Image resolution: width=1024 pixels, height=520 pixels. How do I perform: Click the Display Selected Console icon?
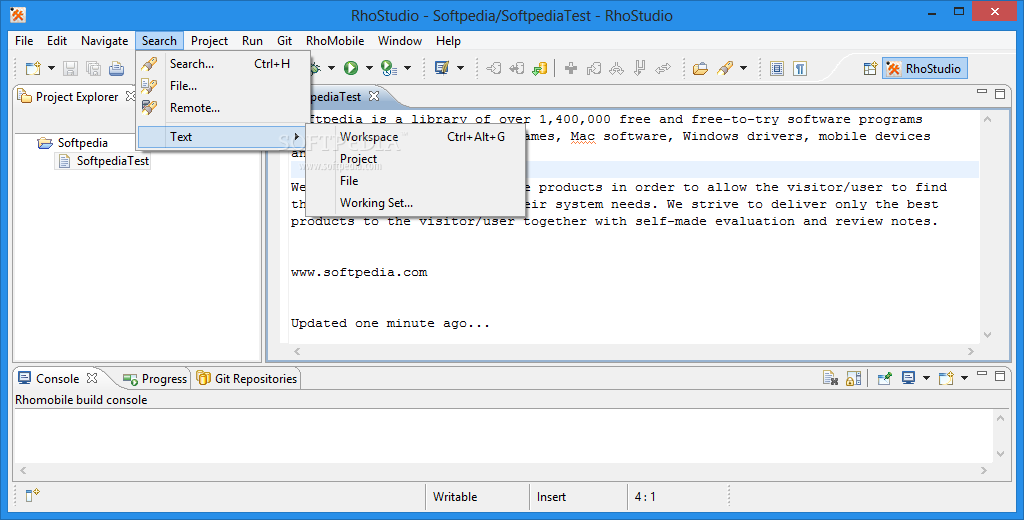tap(908, 378)
